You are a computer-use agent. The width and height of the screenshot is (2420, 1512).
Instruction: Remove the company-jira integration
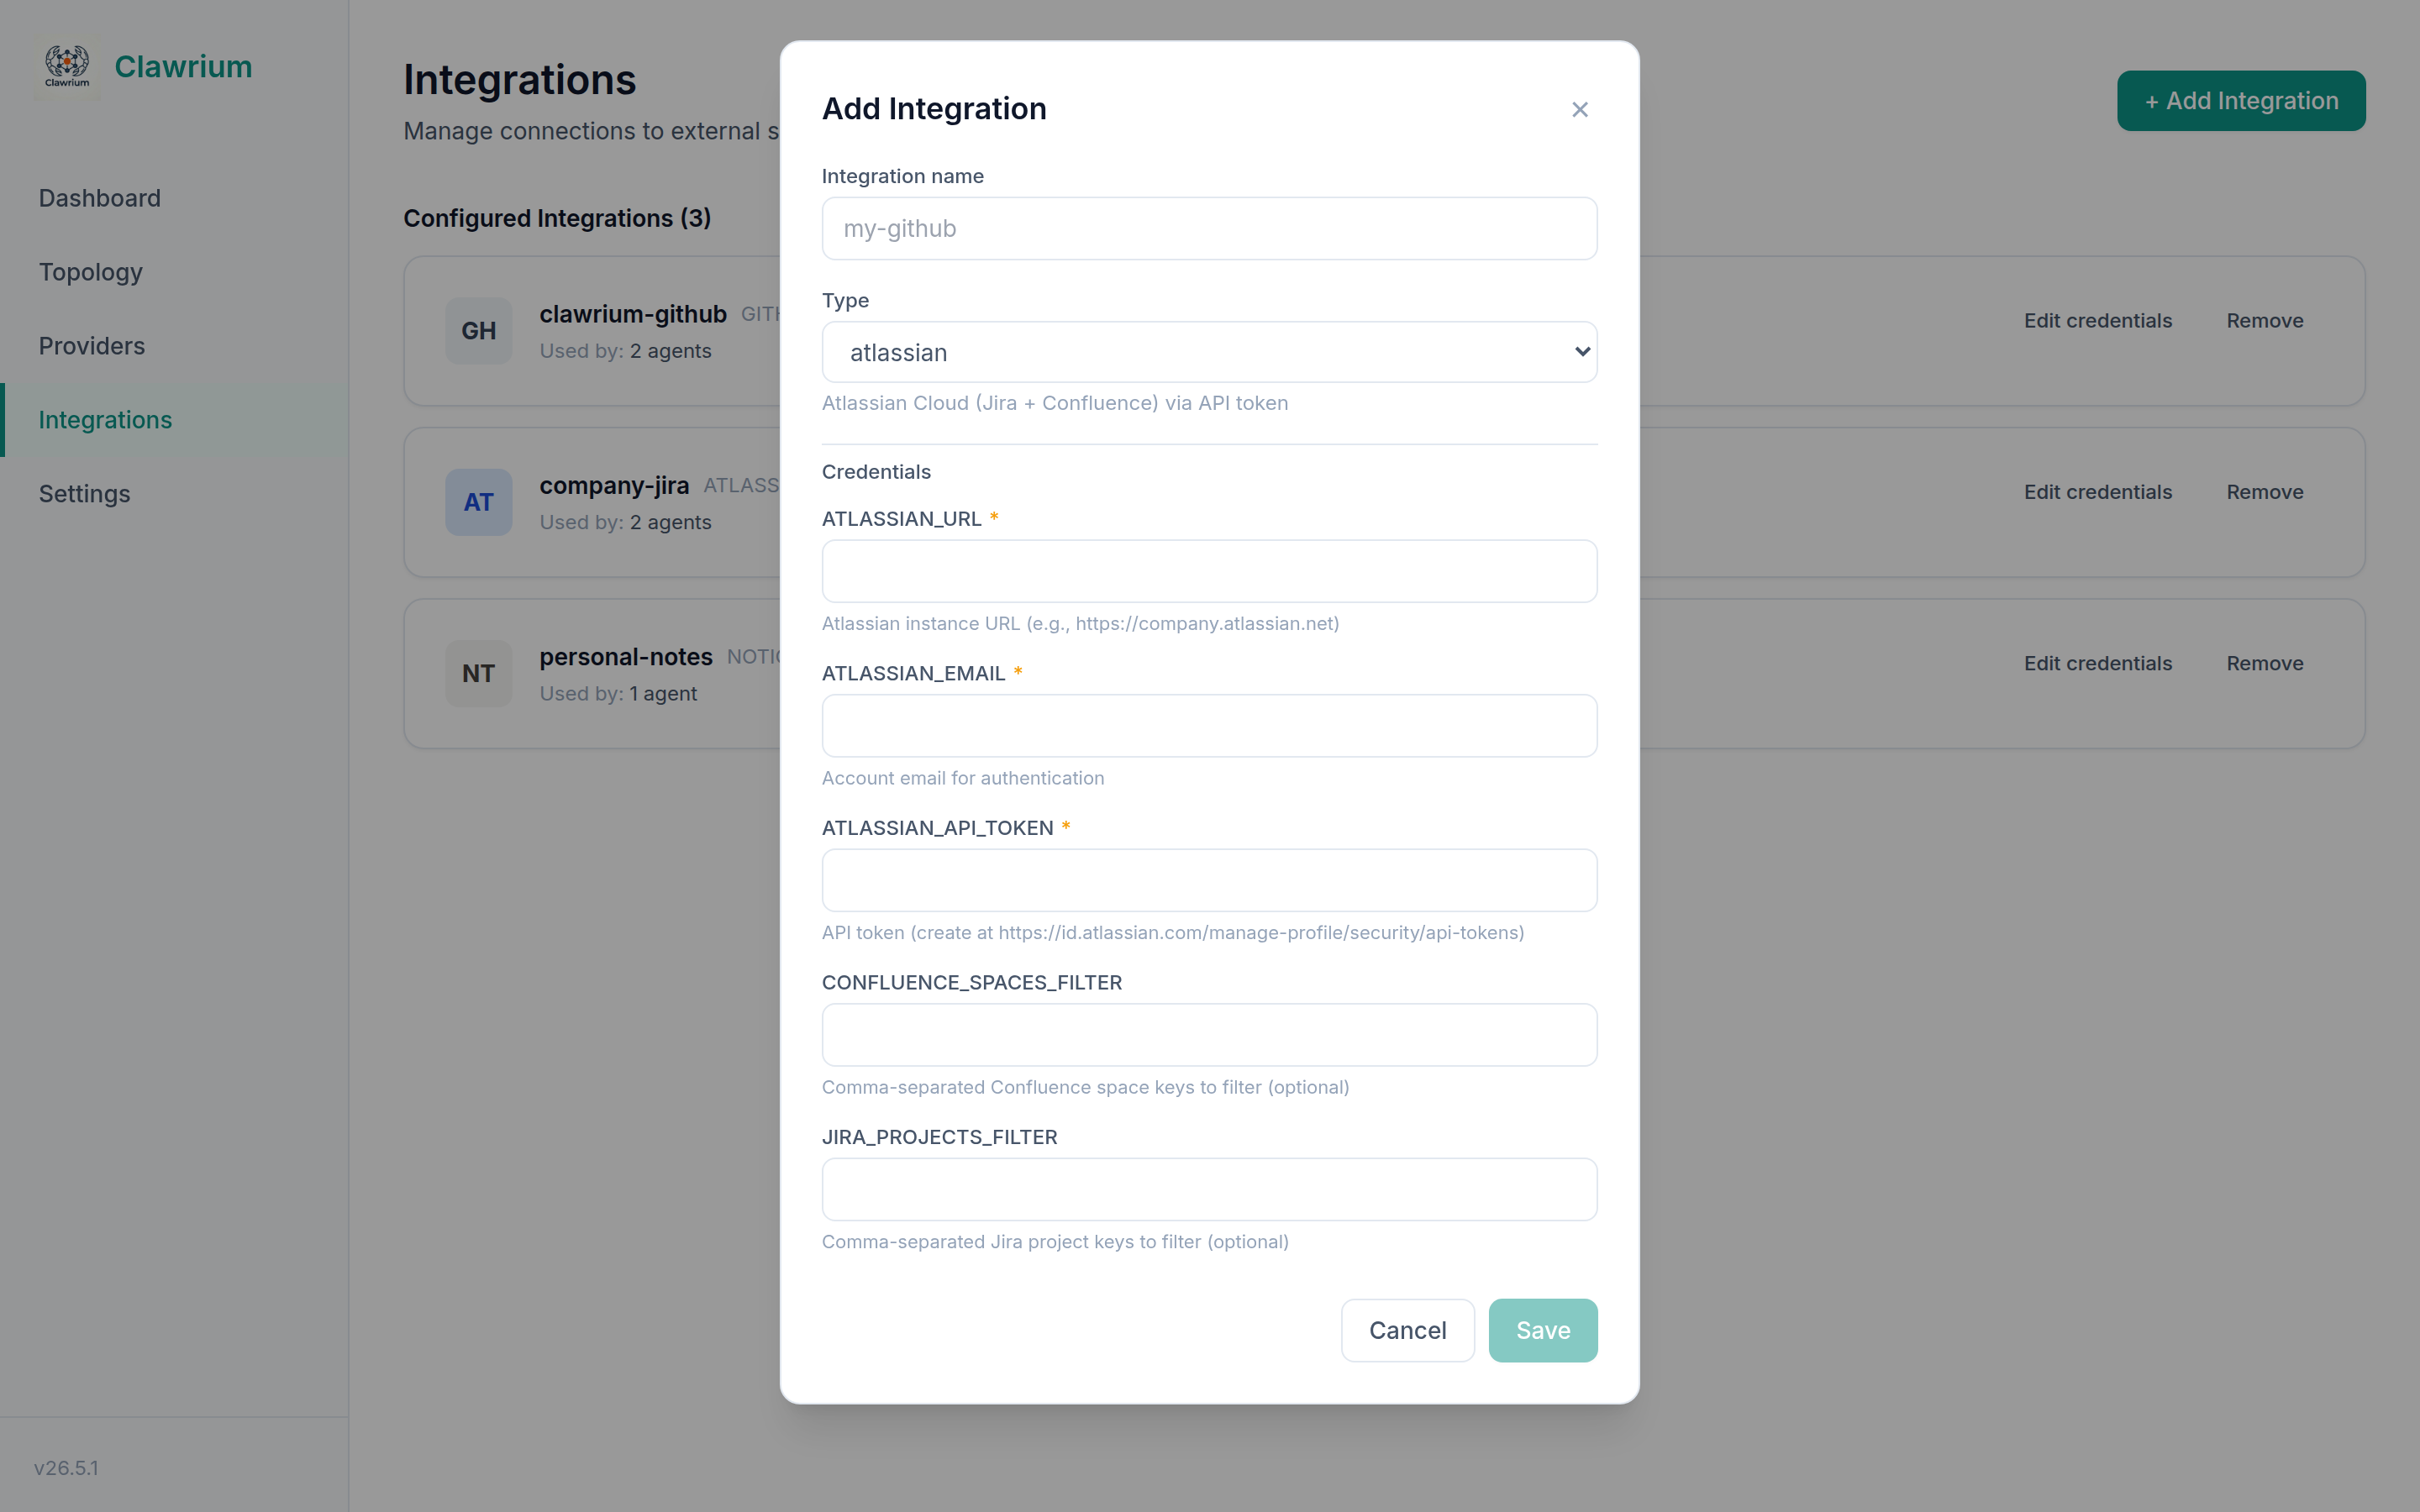[x=2264, y=492]
